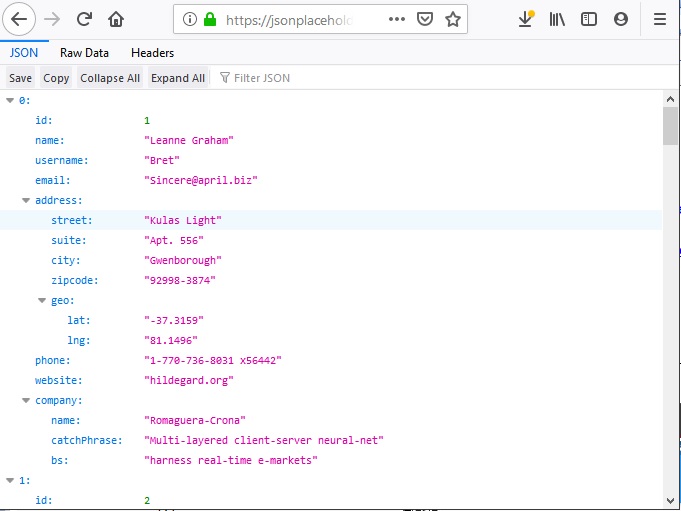The image size is (681, 511).
Task: Collapse the 1: node triangle
Action: click(10, 480)
